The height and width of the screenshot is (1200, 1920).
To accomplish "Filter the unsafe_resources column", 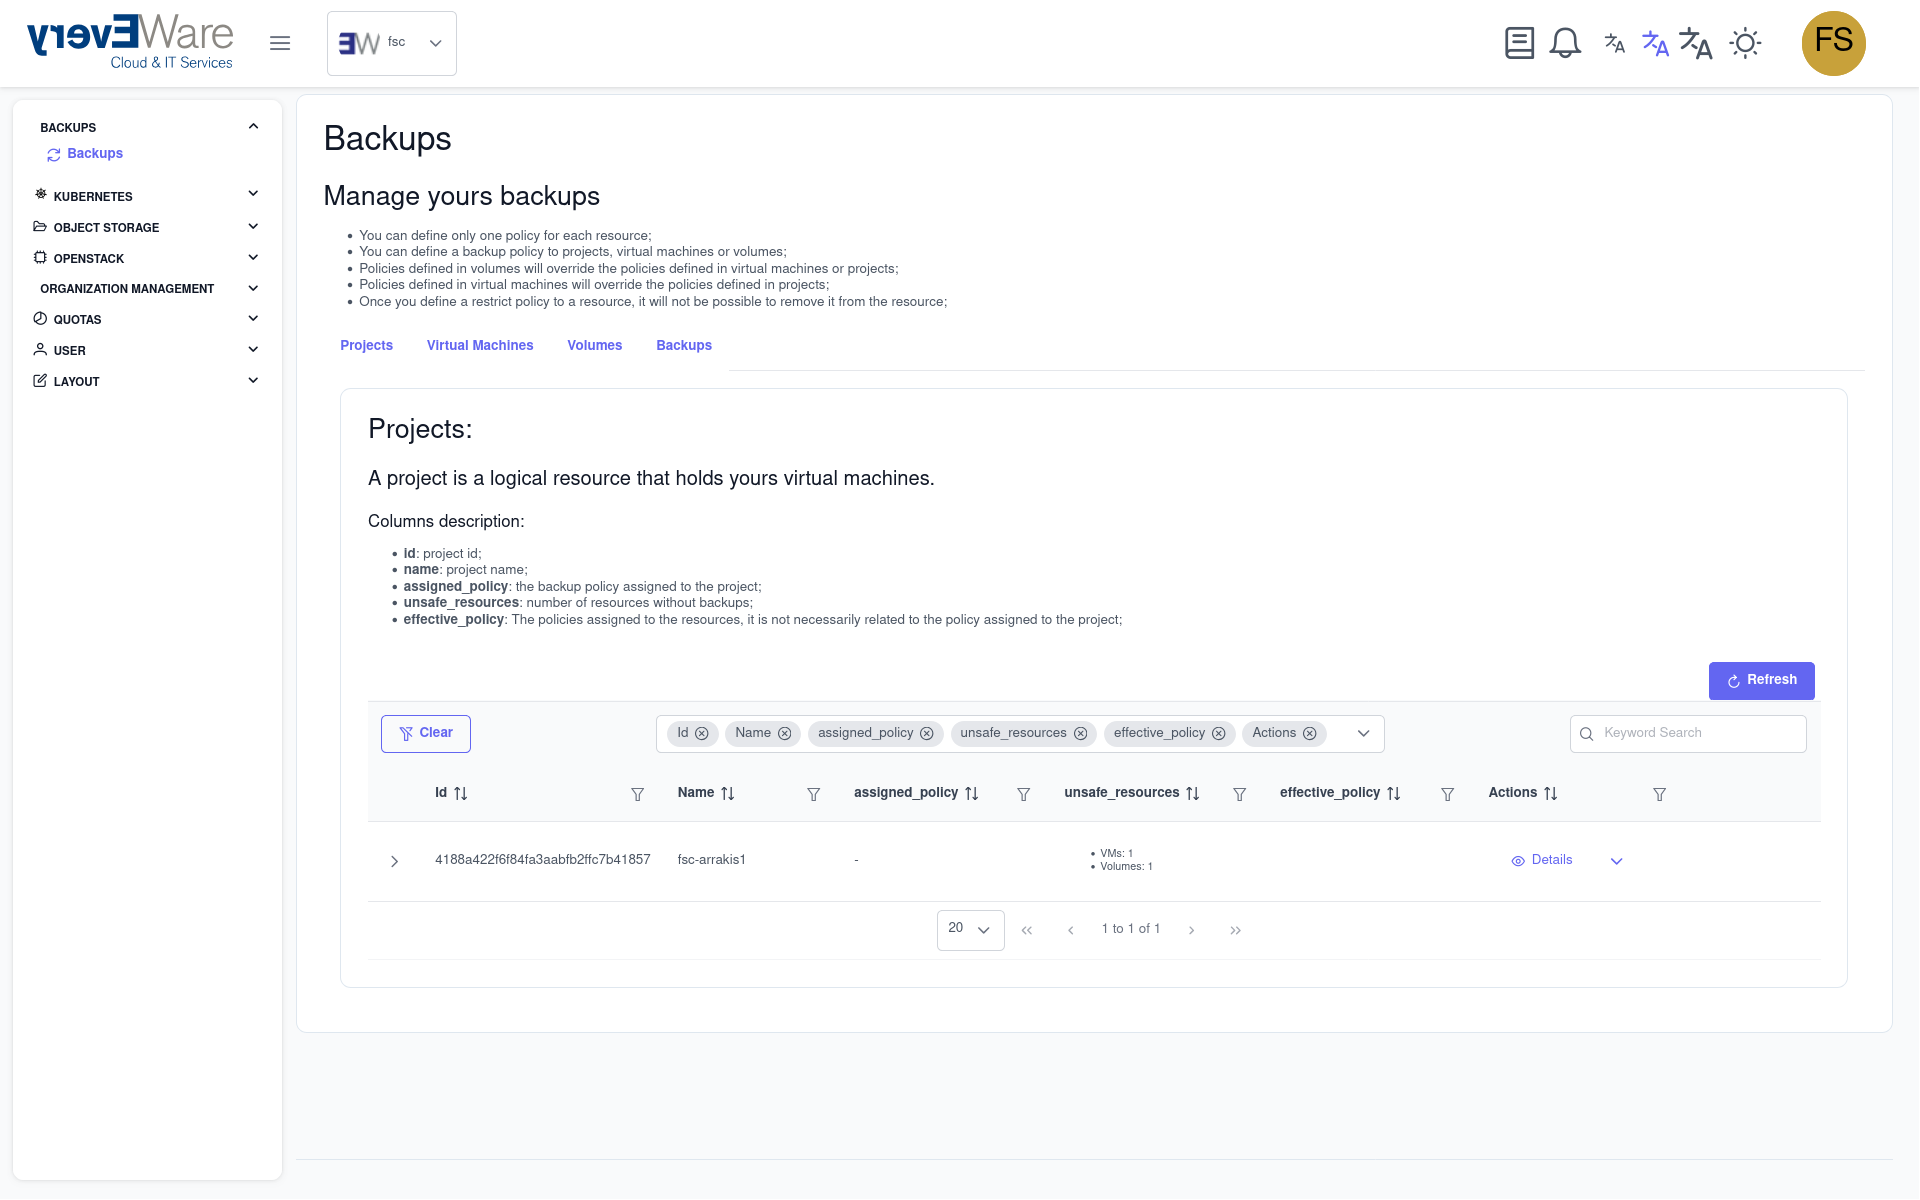I will [1239, 794].
